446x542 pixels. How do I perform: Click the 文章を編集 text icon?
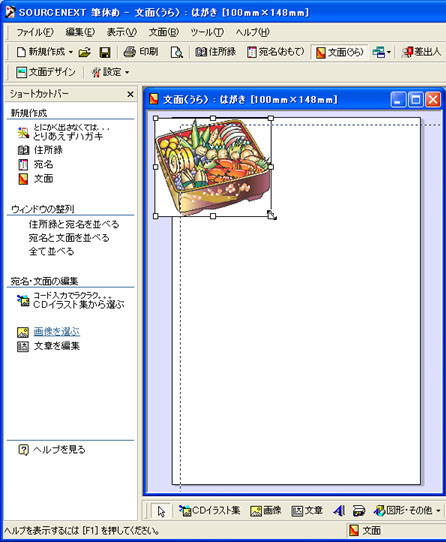23,346
